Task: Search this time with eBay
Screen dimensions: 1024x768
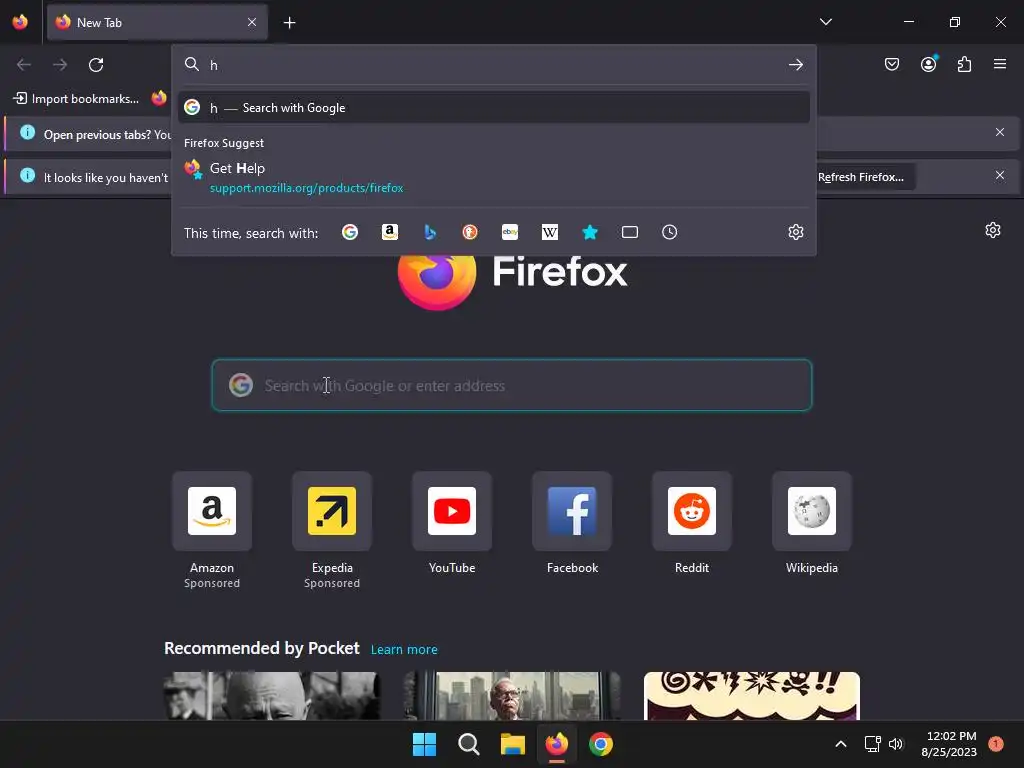Action: click(510, 232)
